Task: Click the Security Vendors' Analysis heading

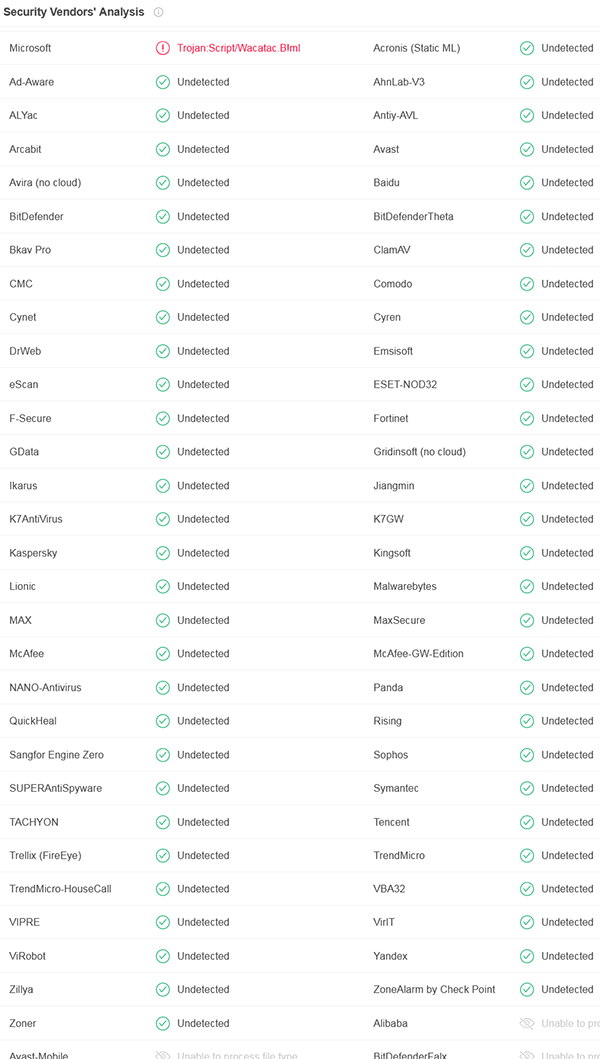Action: coord(74,12)
